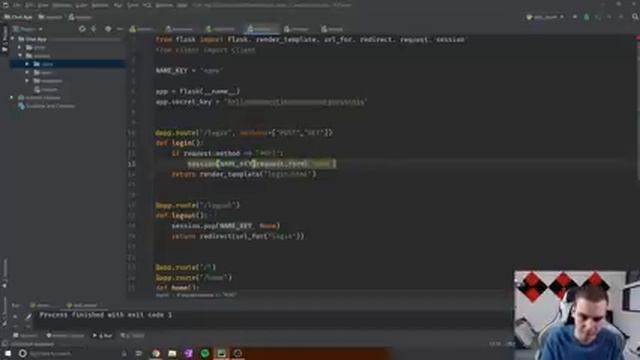Click return render_template login line
This screenshot has width=640, height=360.
click(x=244, y=174)
